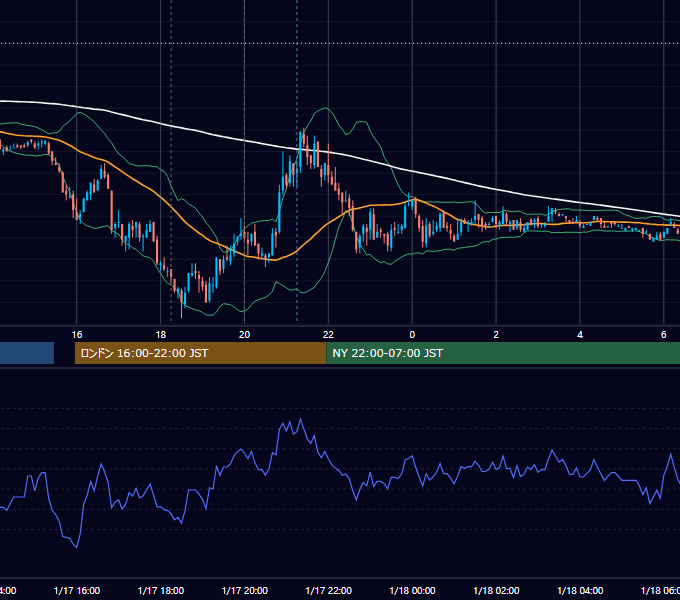Click the NY 22:00-07:00 JST session bar

(x=503, y=353)
